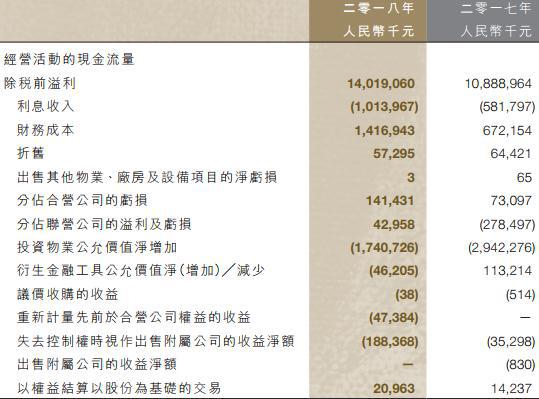Select the heading 經營活動的現金流量
Screen dimensions: 539x399
tap(69, 59)
